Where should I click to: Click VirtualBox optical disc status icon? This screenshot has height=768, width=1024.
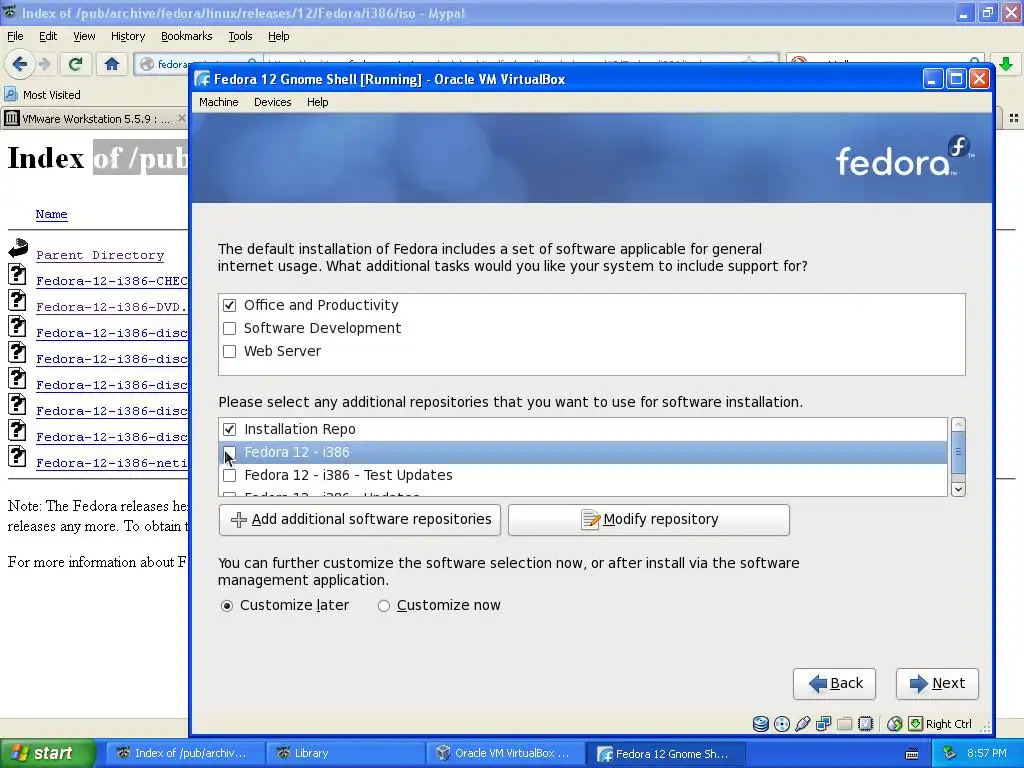pos(782,724)
